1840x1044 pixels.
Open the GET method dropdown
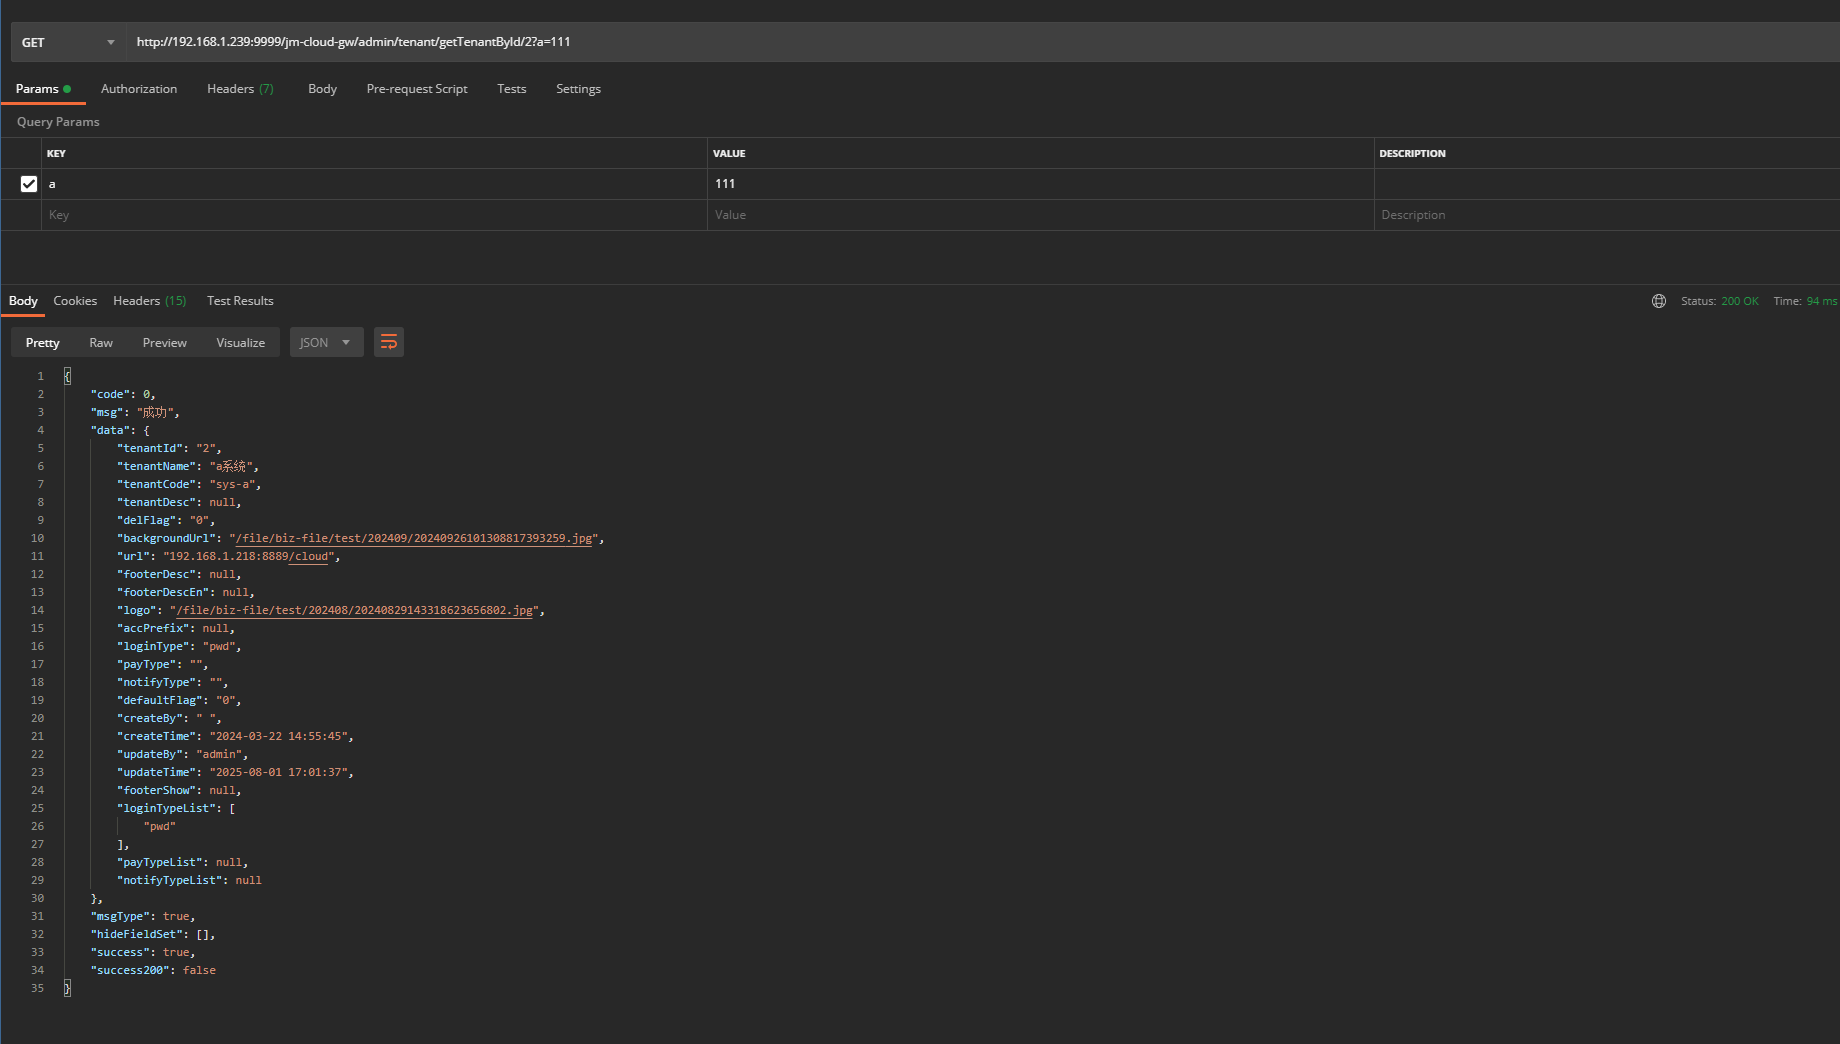pyautogui.click(x=67, y=42)
